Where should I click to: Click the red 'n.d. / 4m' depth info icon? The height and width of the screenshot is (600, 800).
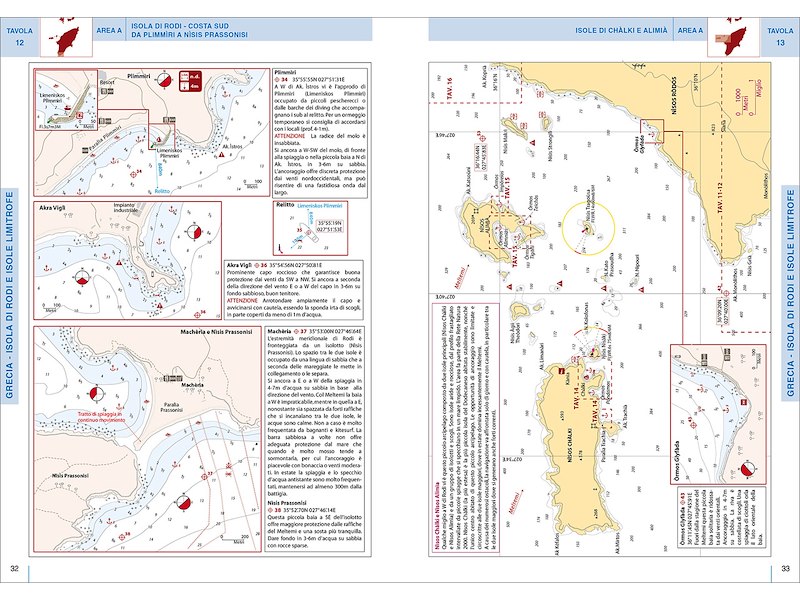coord(190,81)
